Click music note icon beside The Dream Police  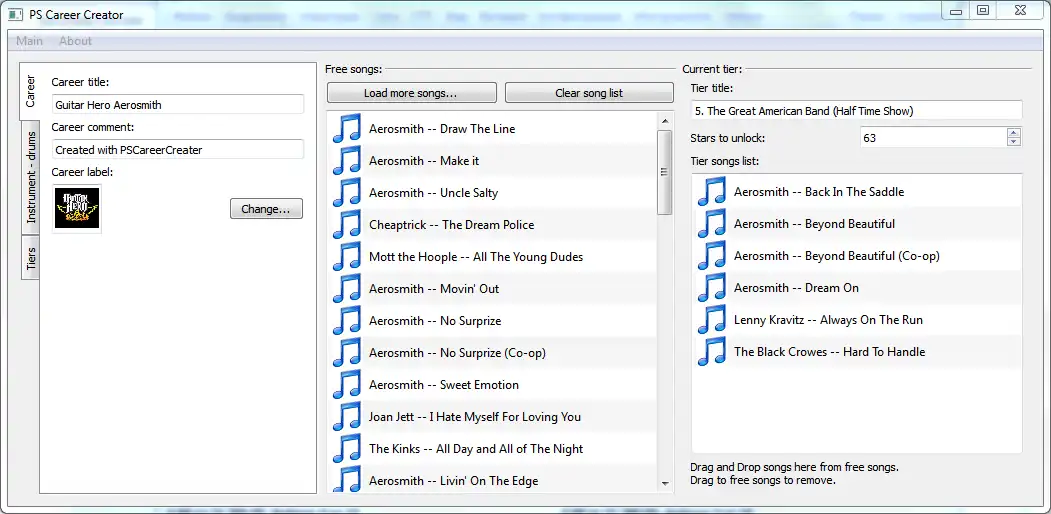[347, 224]
